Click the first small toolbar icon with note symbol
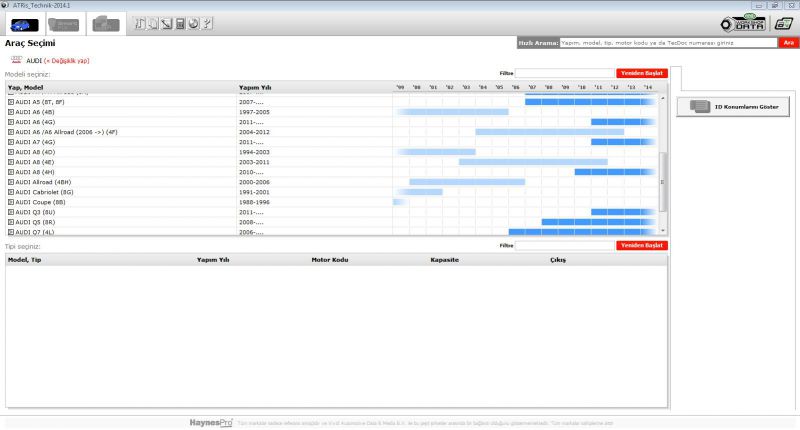This screenshot has height=430, width=800. pyautogui.click(x=140, y=23)
